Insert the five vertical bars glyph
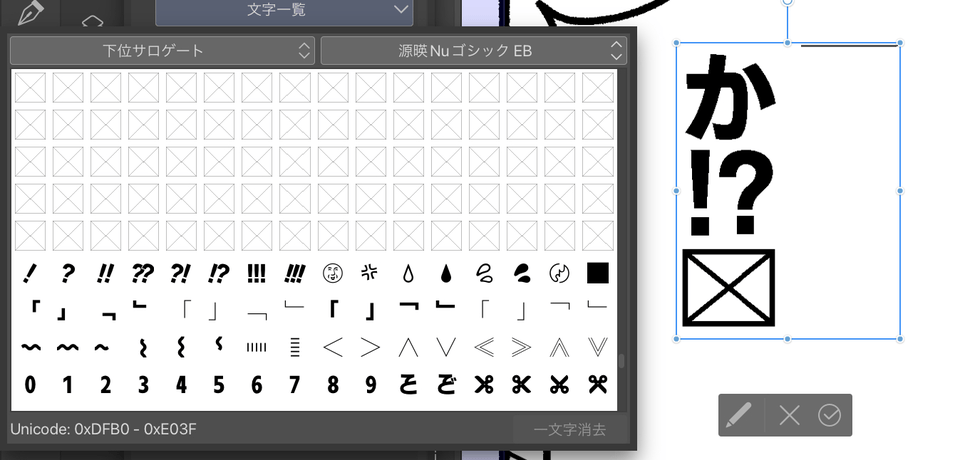 pos(257,347)
